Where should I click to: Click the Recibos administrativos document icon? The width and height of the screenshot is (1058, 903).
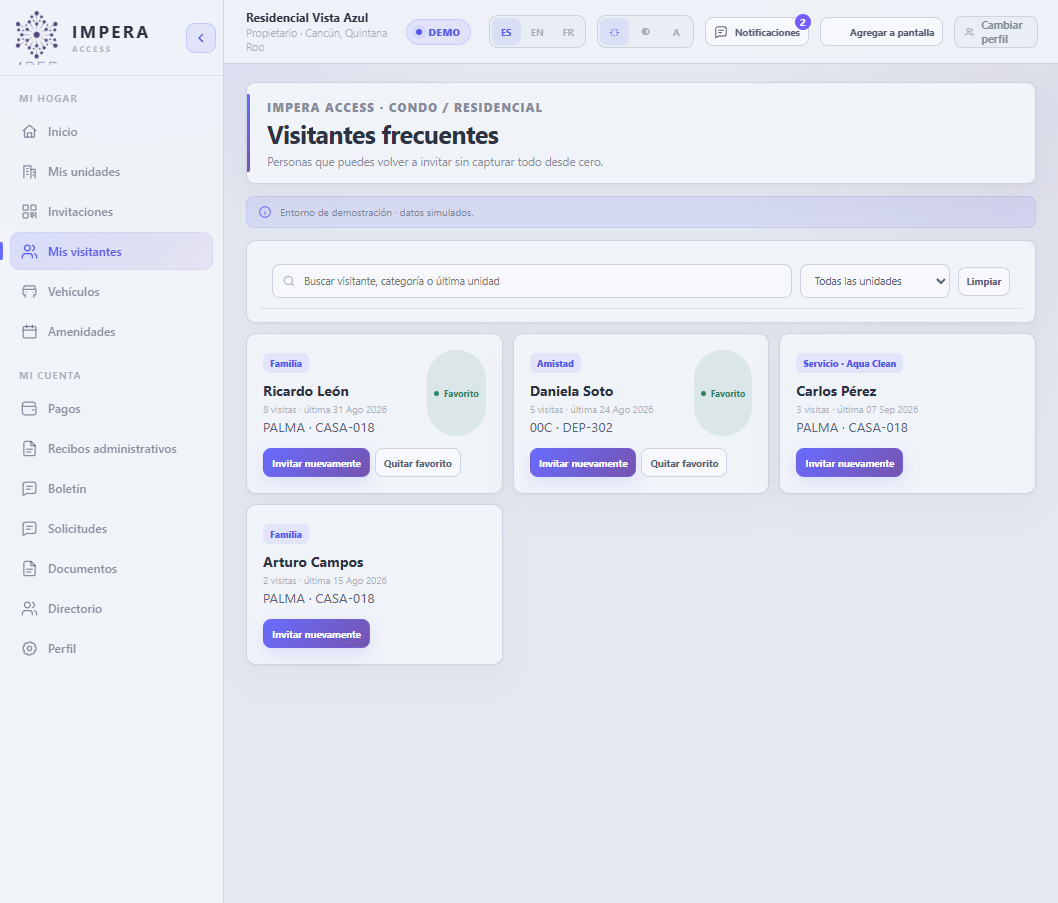point(30,448)
